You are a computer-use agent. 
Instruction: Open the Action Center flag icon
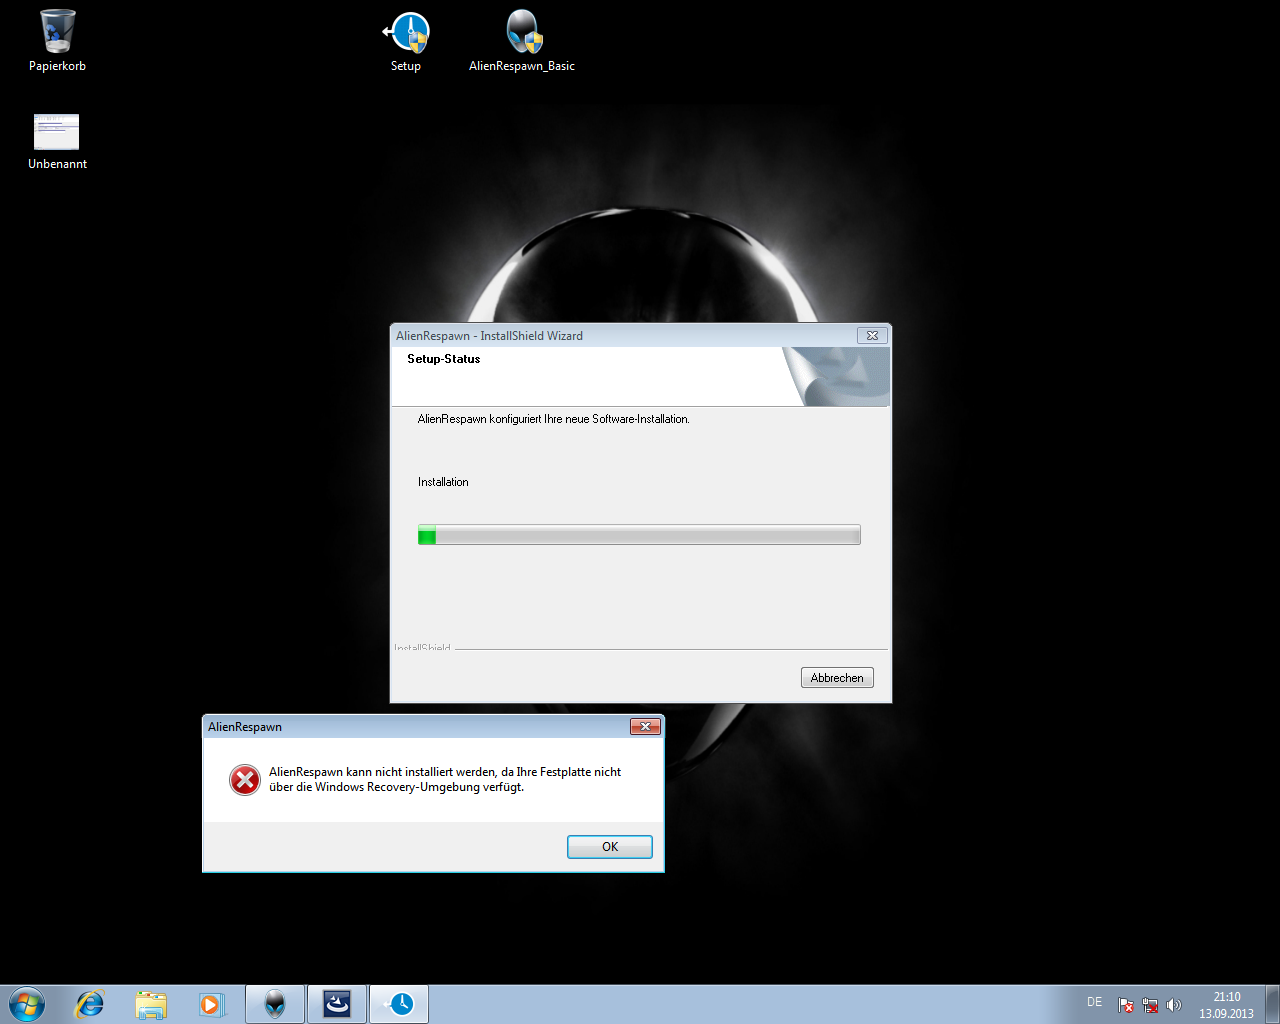1126,1005
